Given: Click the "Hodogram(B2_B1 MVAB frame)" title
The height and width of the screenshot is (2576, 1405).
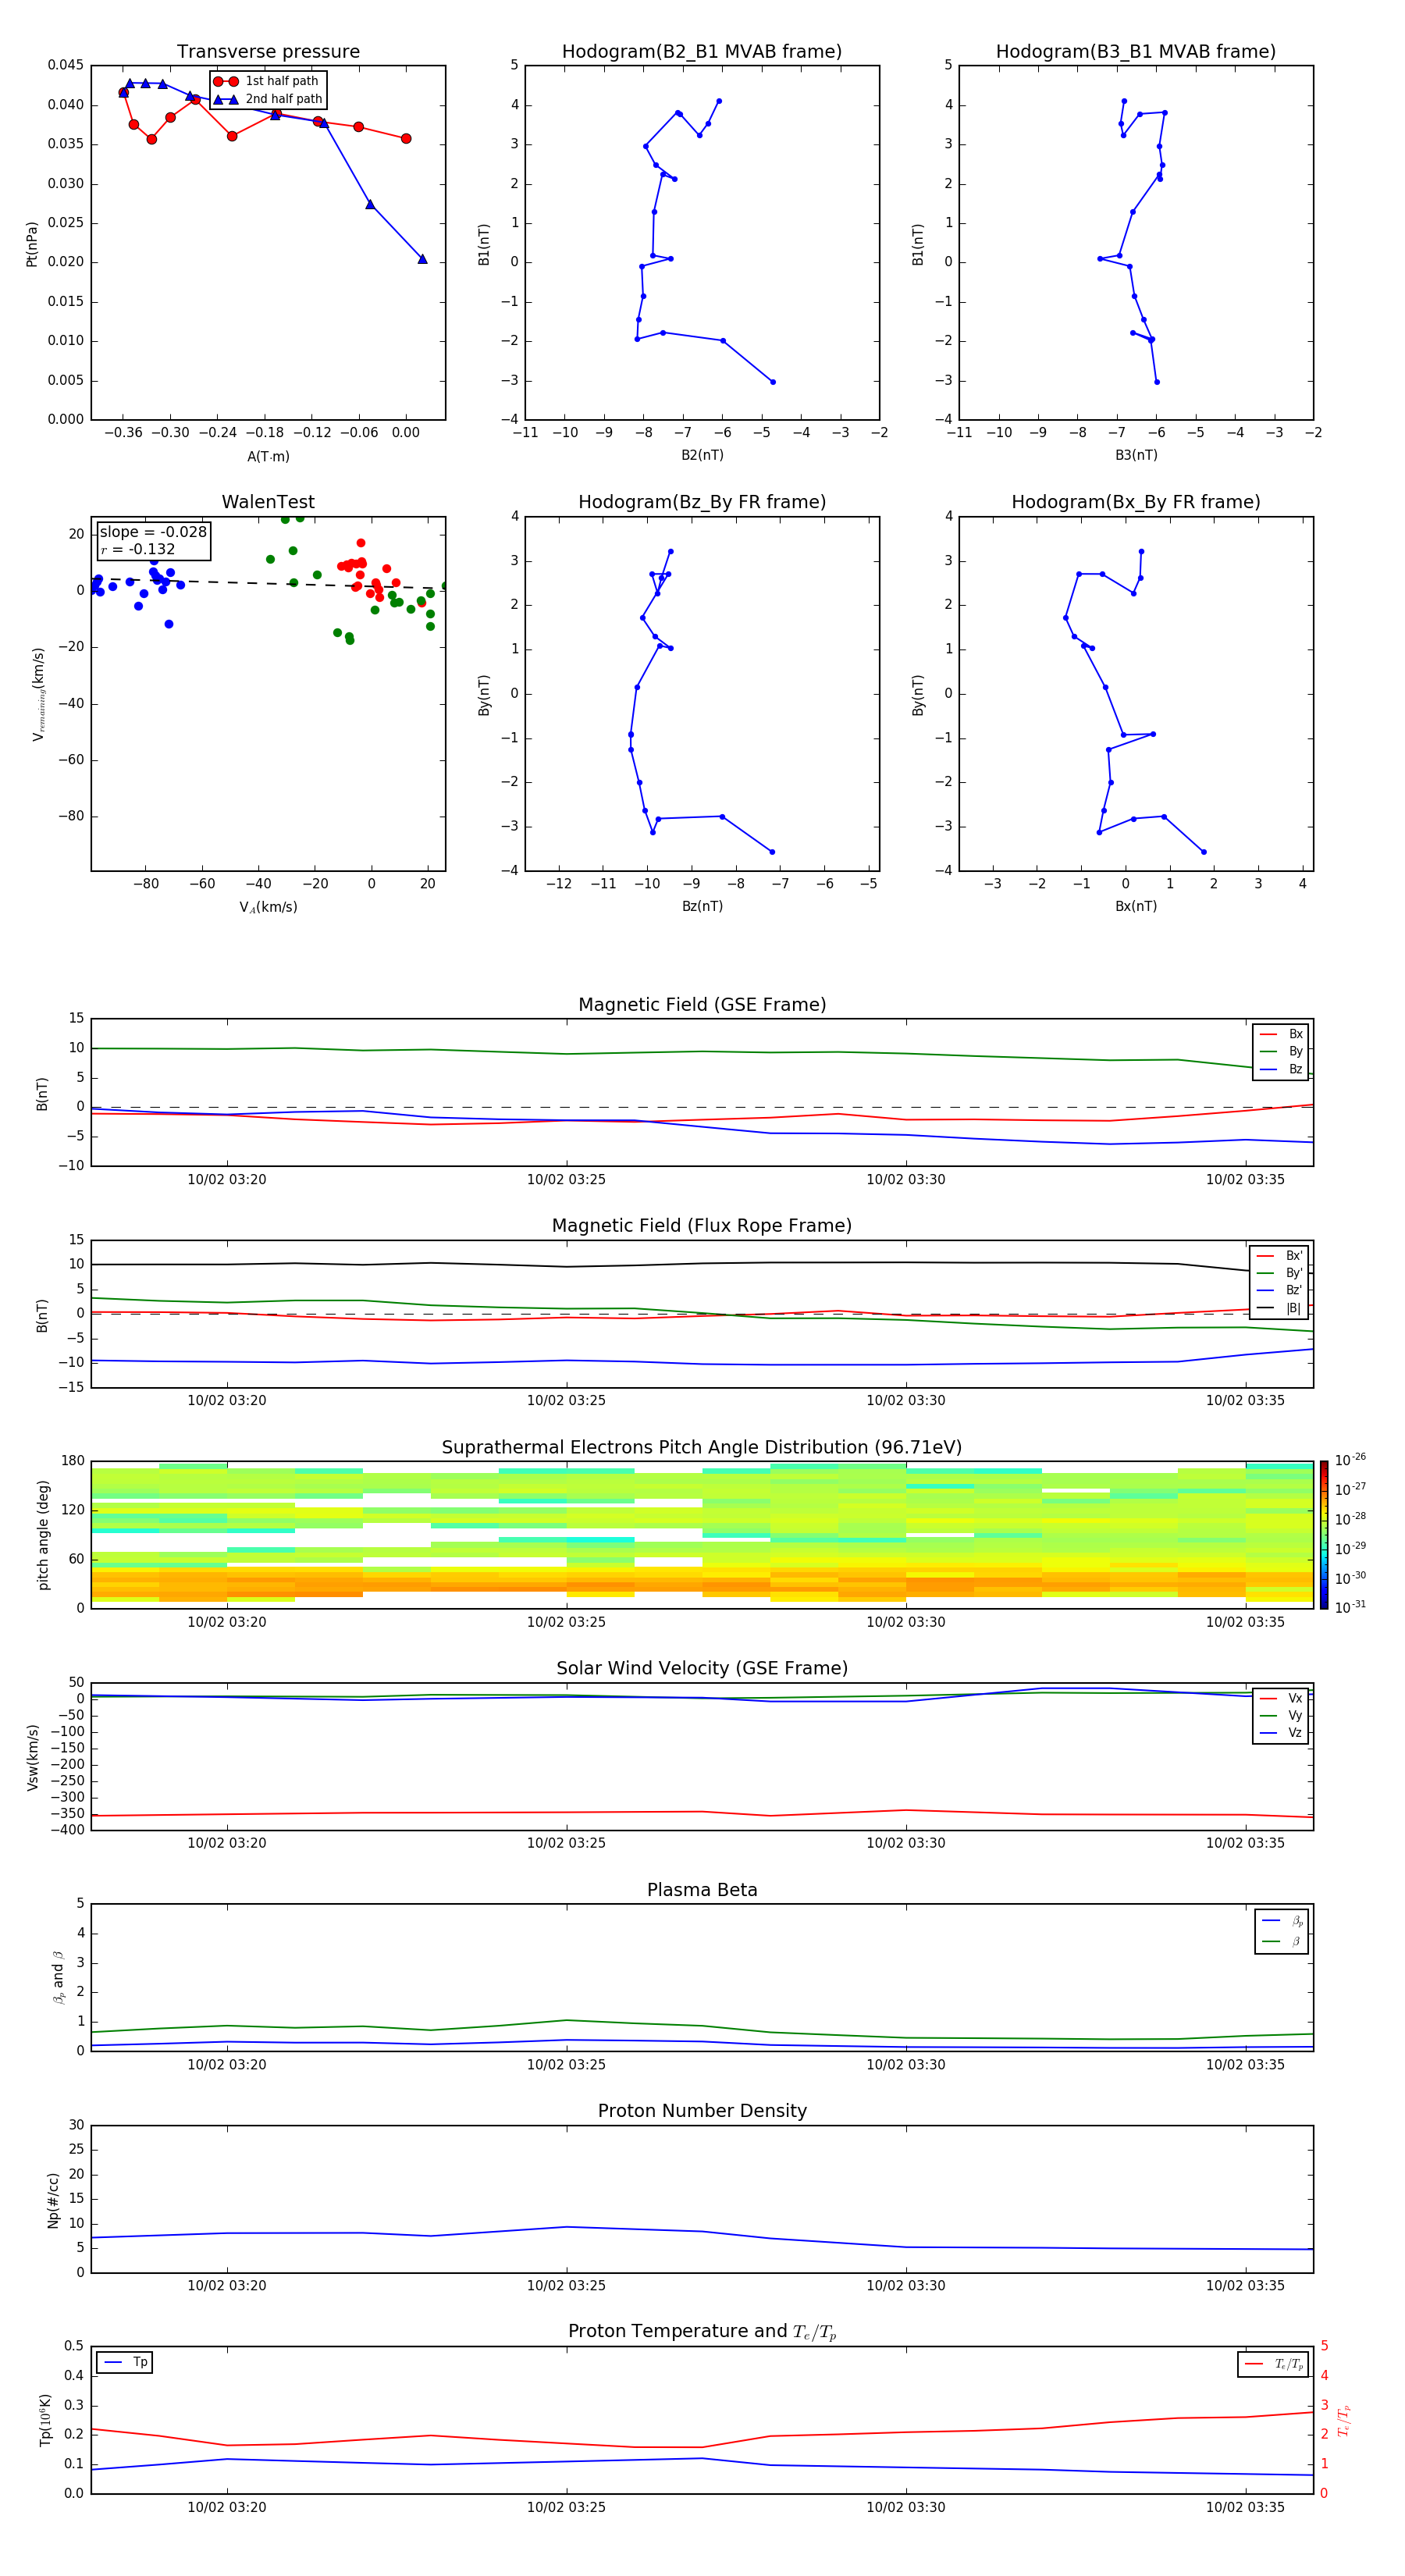Looking at the screenshot, I should coord(702,52).
